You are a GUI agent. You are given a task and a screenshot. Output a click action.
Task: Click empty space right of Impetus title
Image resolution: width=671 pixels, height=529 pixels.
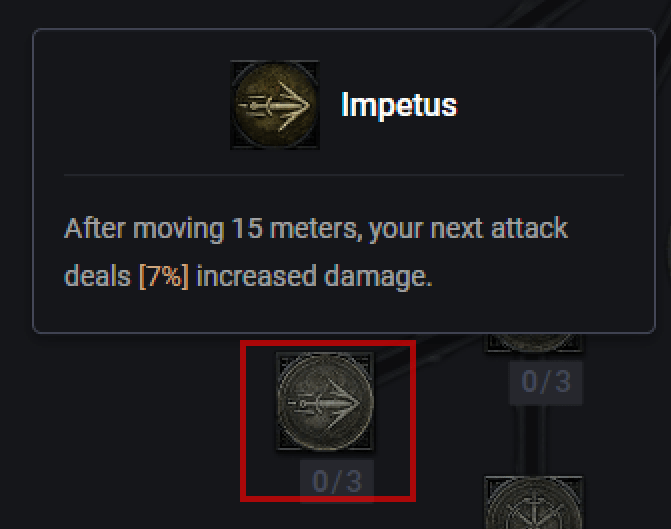click(540, 105)
